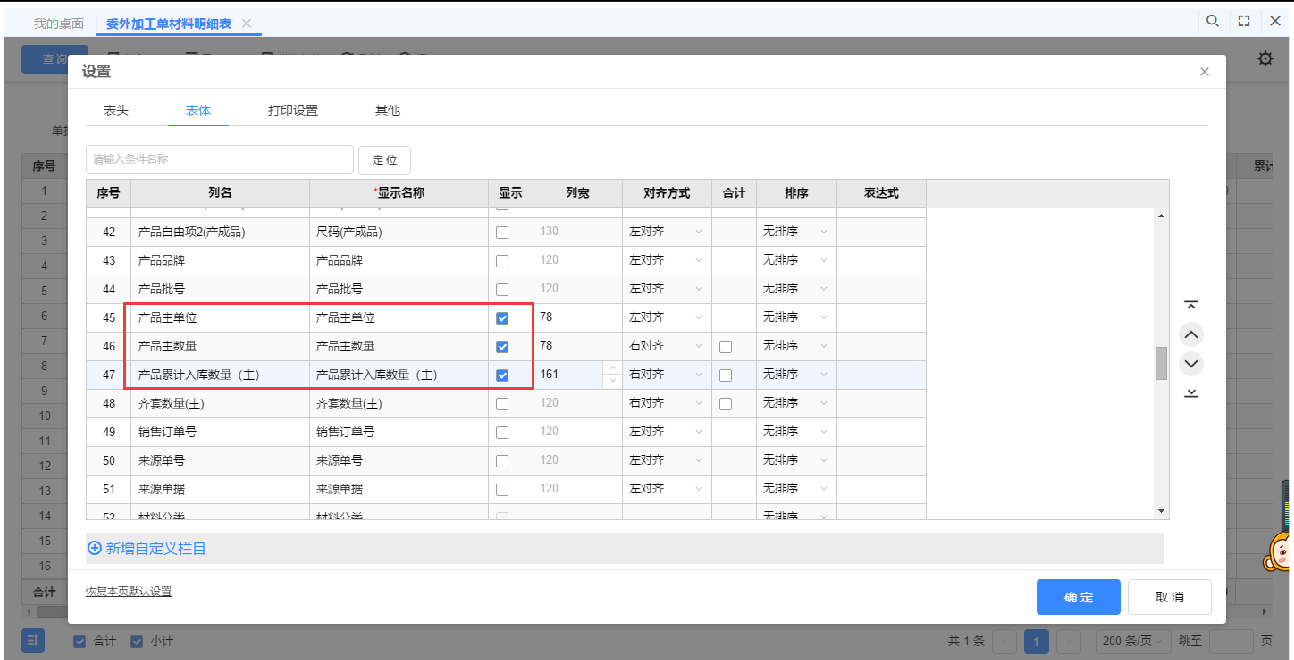The image size is (1294, 660).
Task: Click the plus icon beside 新增自定义栏目
Action: pyautogui.click(x=95, y=548)
